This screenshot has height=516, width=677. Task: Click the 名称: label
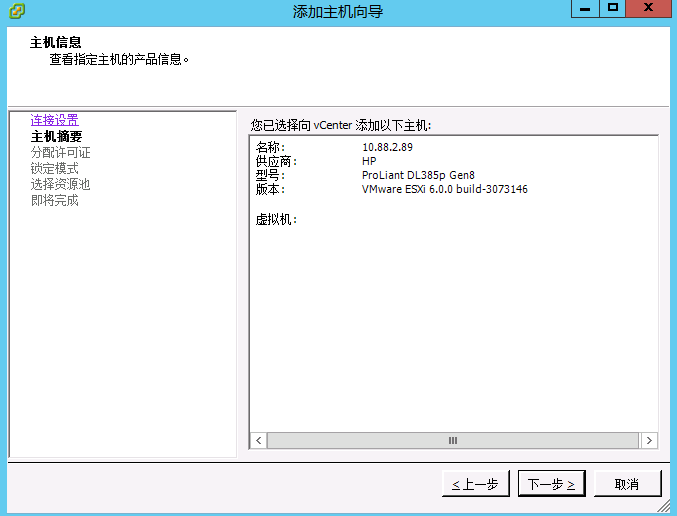click(x=270, y=147)
